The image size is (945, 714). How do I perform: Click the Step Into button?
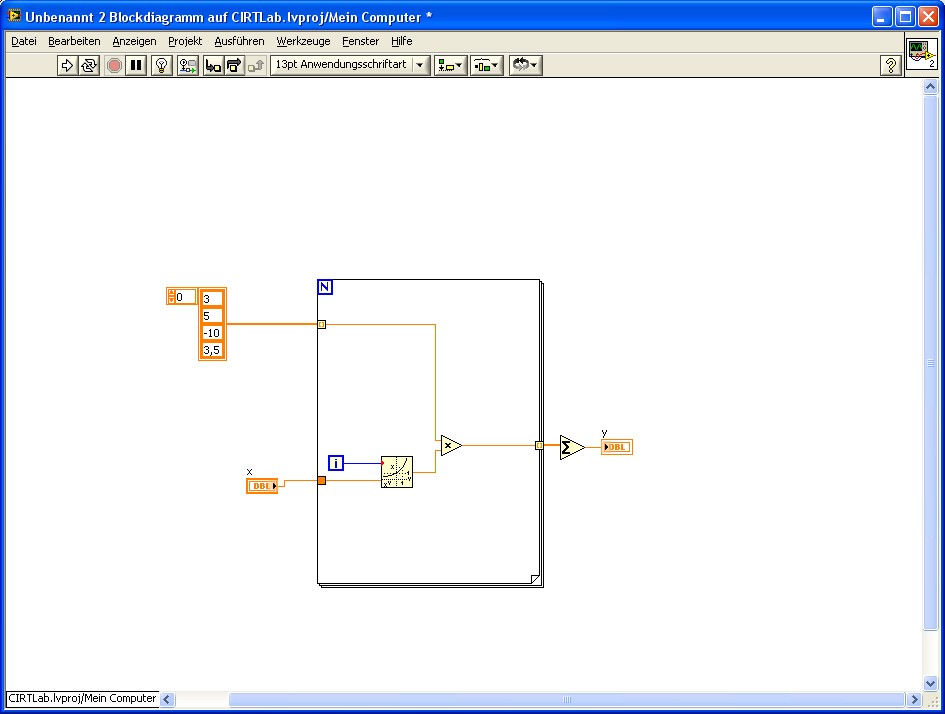point(213,65)
